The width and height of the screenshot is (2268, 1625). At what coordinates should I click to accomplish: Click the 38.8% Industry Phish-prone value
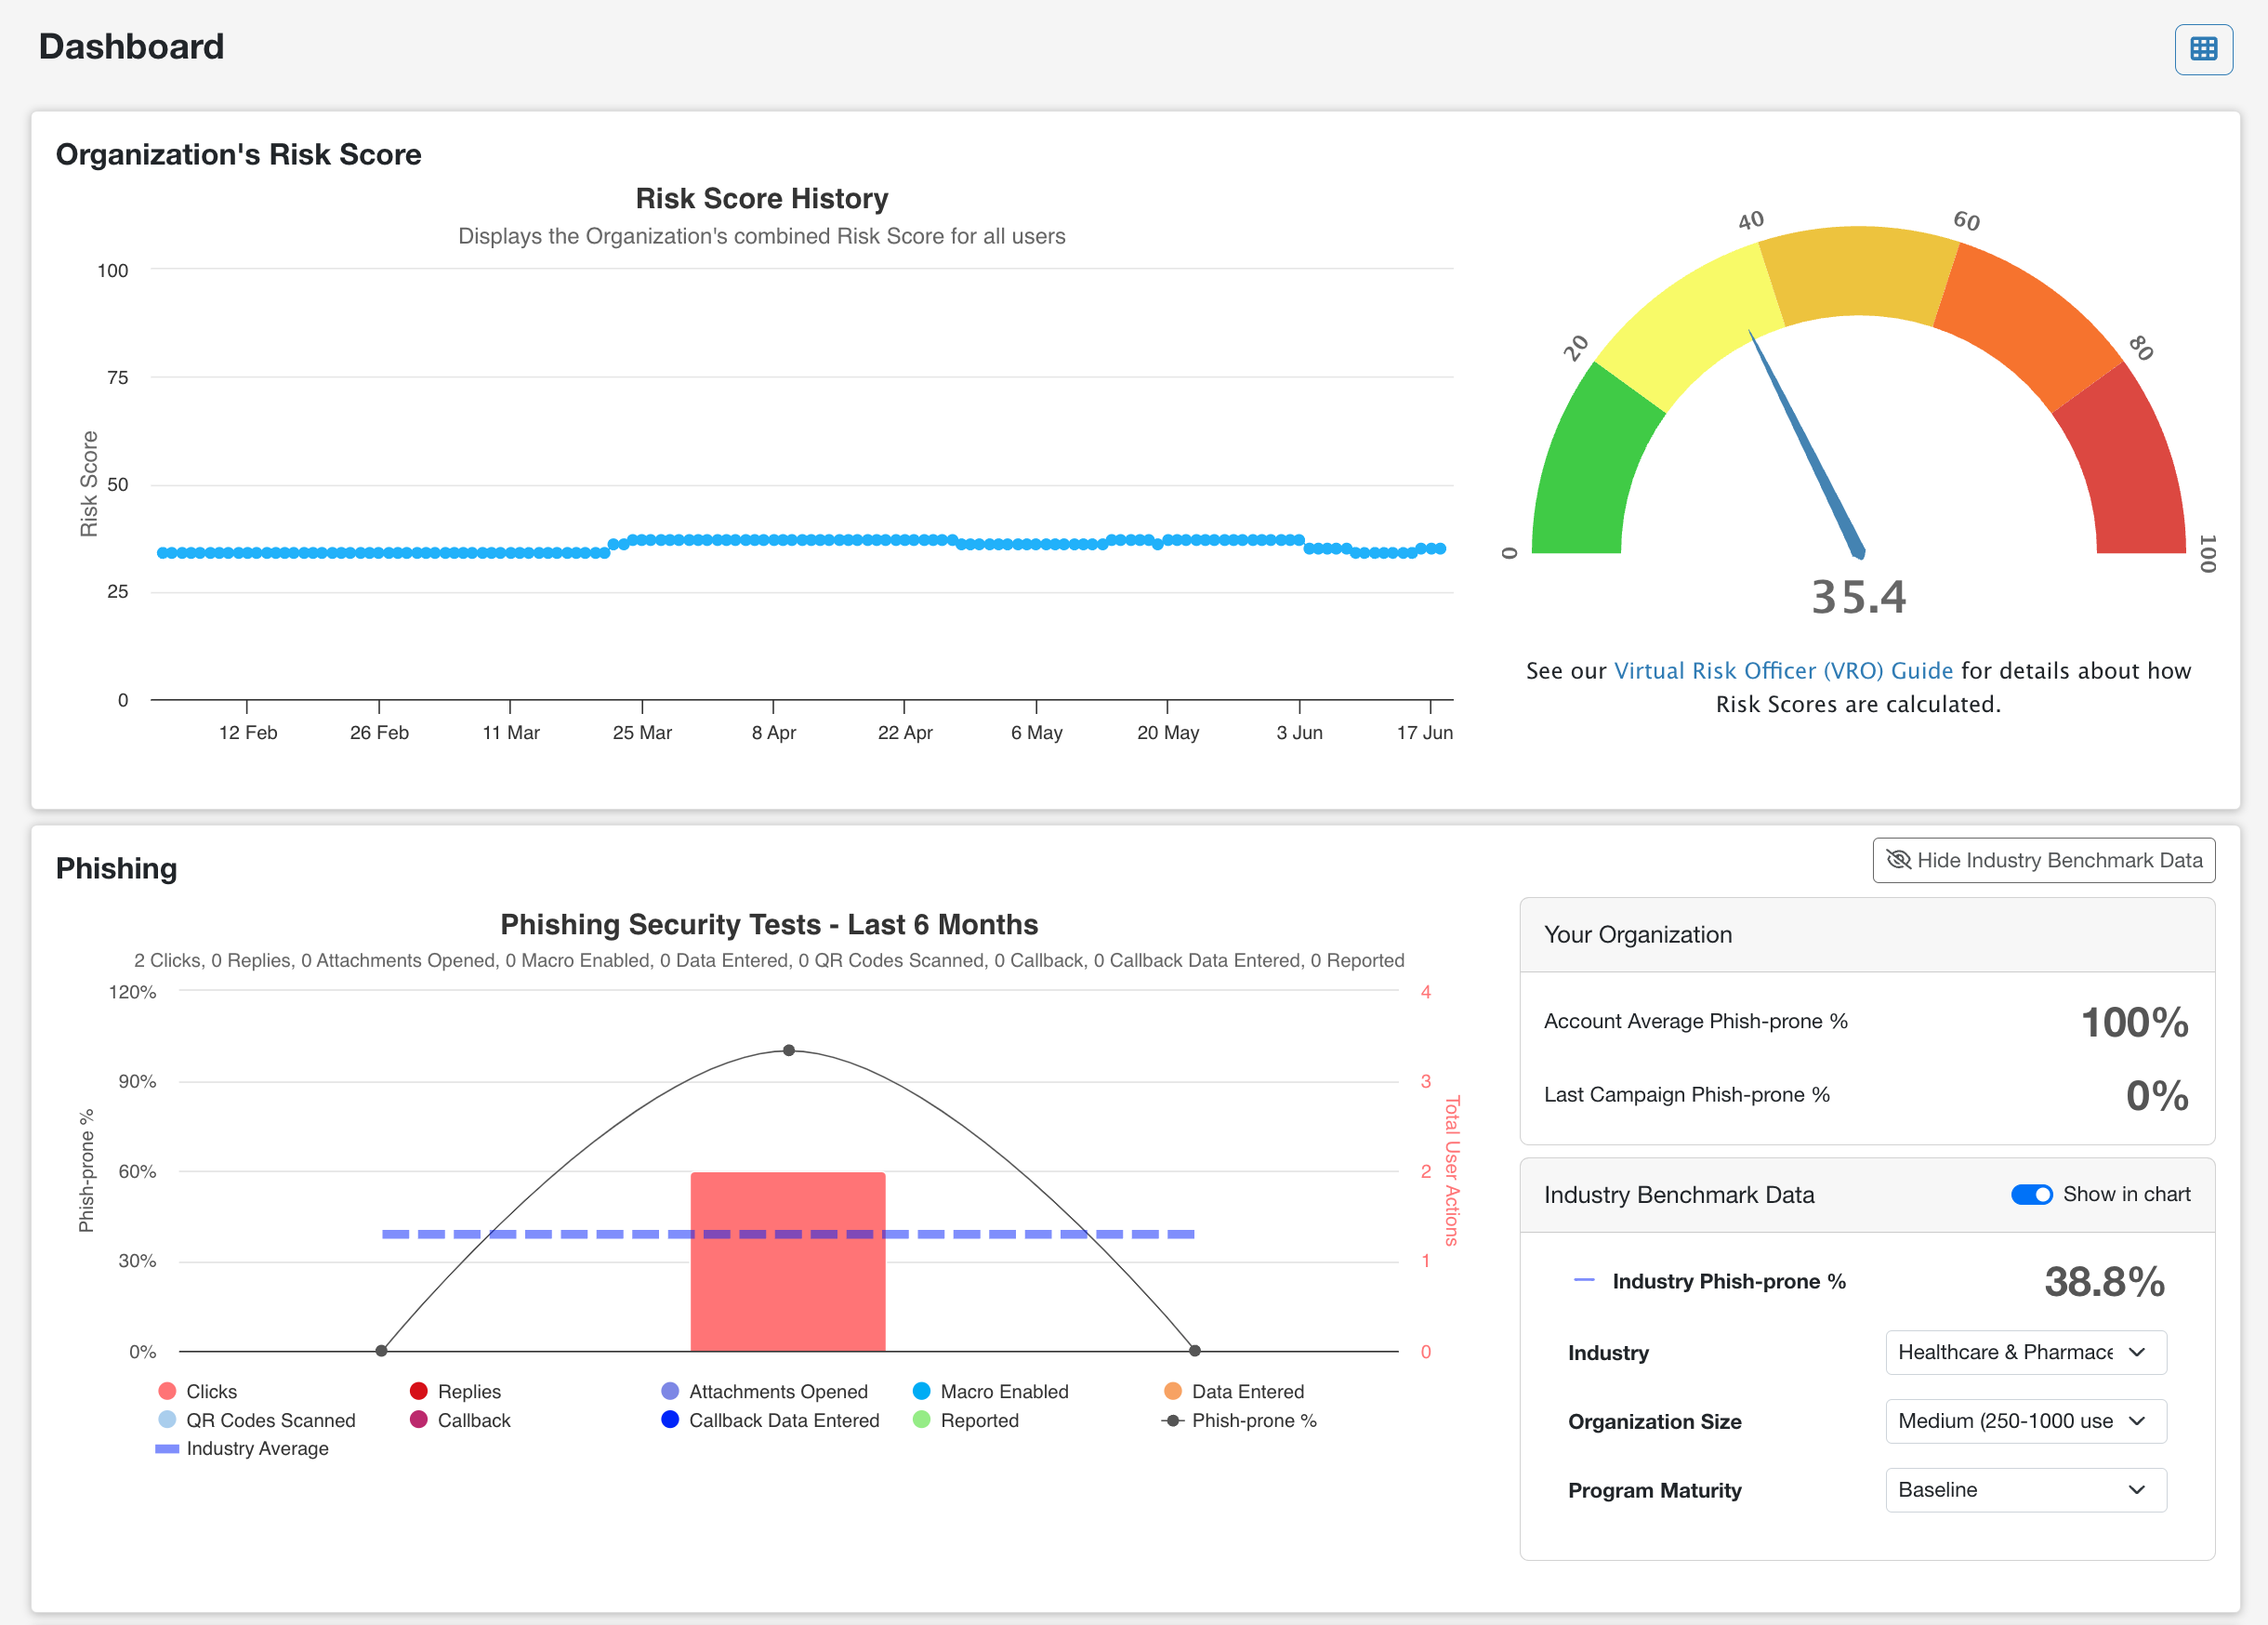2104,1282
